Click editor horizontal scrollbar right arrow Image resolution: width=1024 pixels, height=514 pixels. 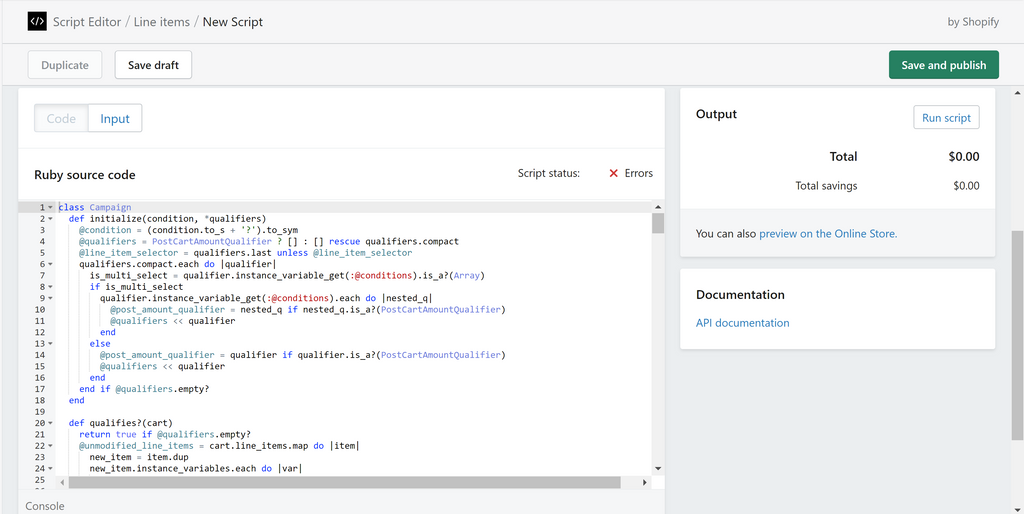[644, 482]
